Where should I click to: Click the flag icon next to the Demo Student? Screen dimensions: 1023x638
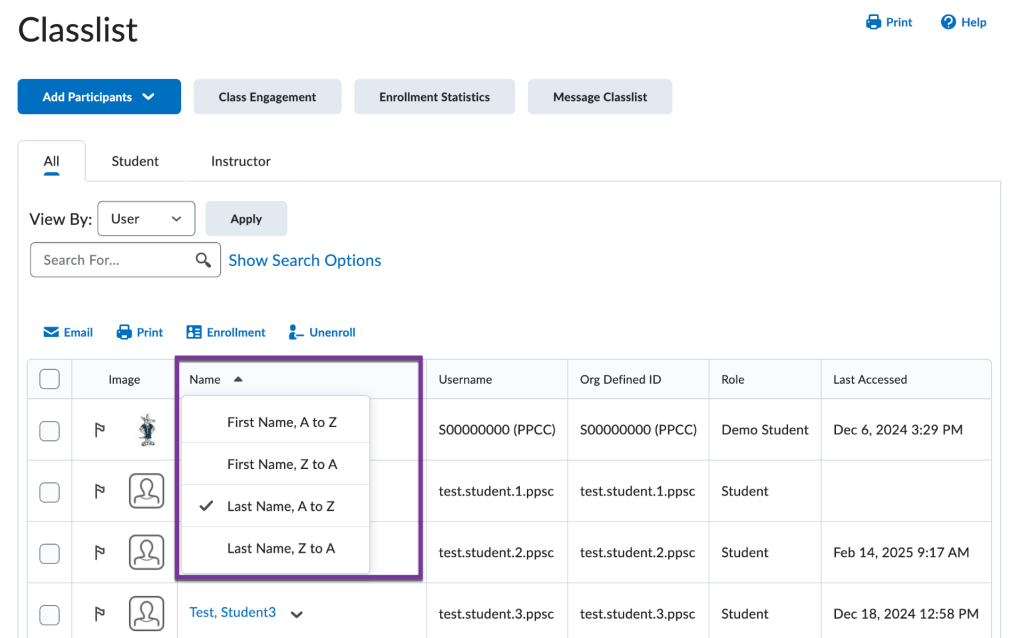coord(99,429)
